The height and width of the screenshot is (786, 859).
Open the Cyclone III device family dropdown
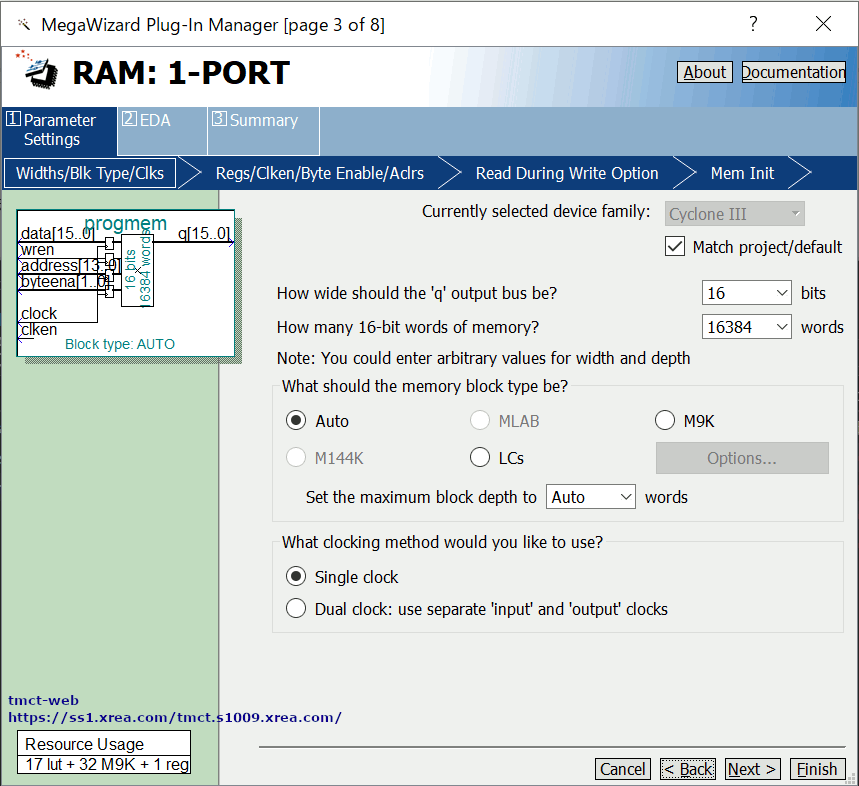coord(734,214)
